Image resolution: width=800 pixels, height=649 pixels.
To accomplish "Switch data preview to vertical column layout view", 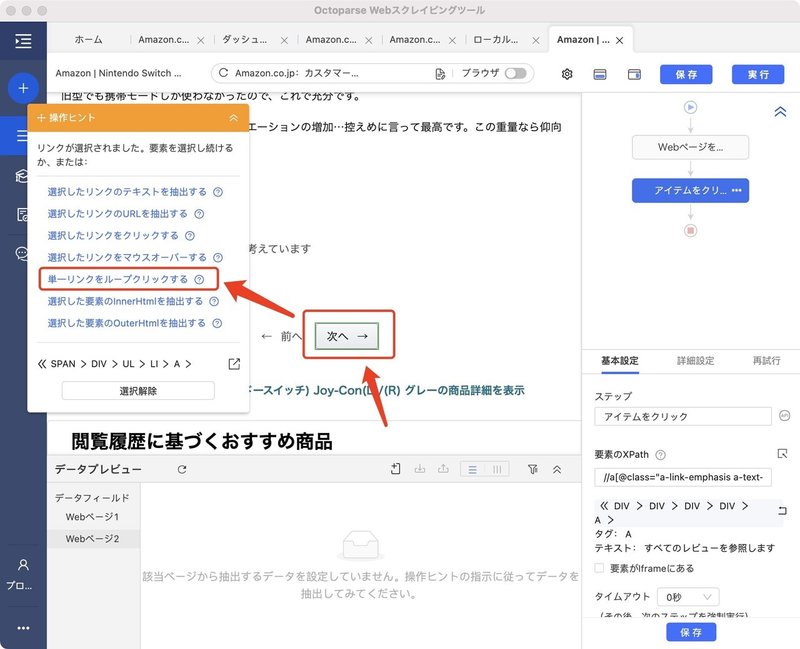I will (498, 468).
